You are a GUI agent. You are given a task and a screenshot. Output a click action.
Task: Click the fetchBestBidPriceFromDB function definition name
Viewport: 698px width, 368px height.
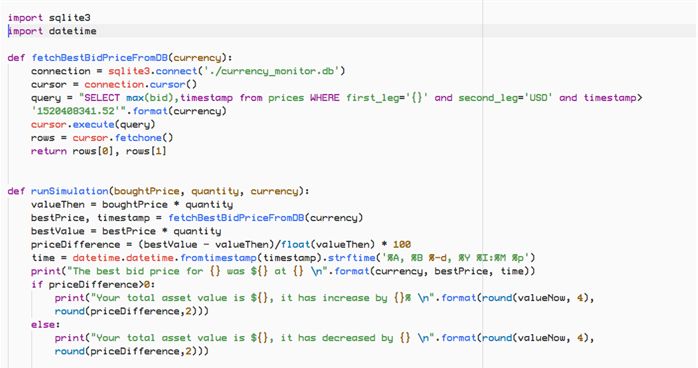tap(100, 58)
